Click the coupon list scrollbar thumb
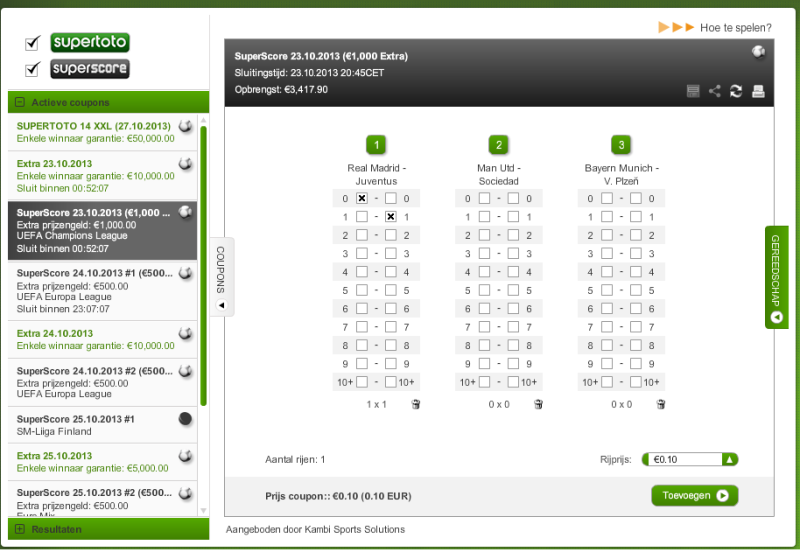Screen dimensions: 800x552 click(204, 265)
